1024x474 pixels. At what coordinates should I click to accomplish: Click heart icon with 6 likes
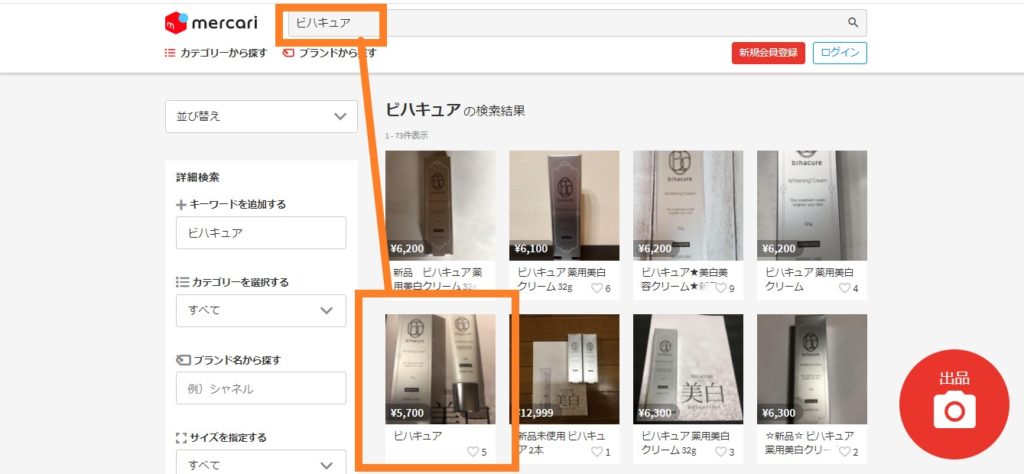coord(597,288)
